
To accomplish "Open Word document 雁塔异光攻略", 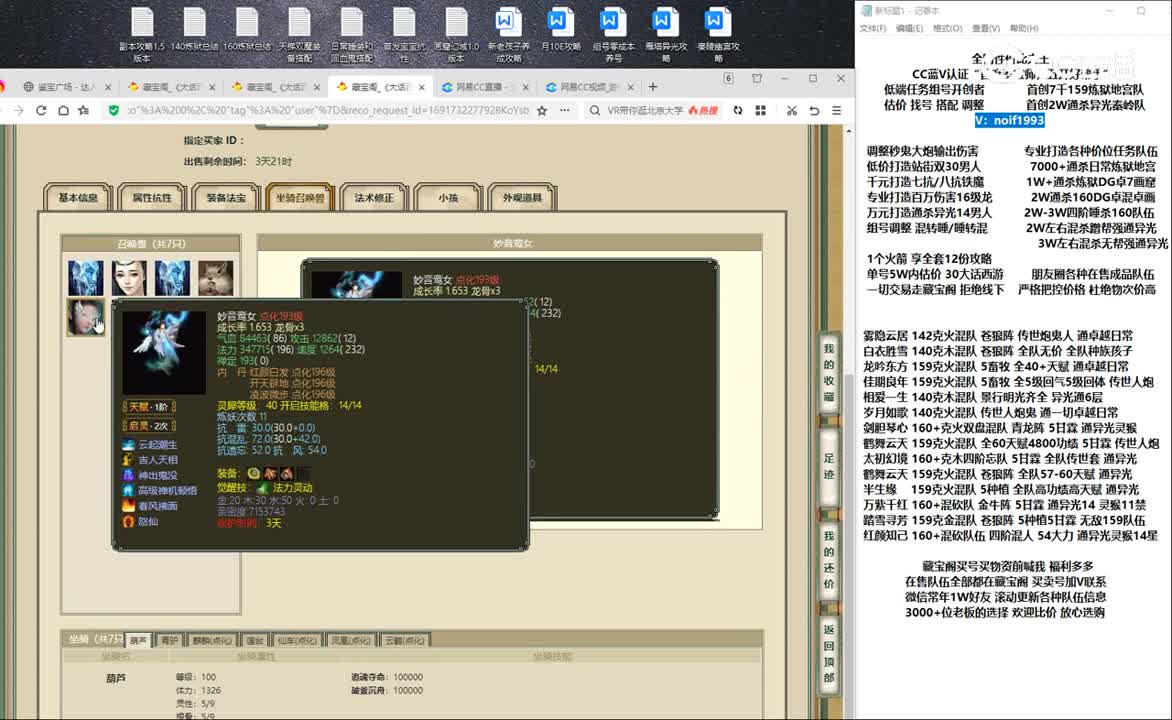I will [x=665, y=35].
